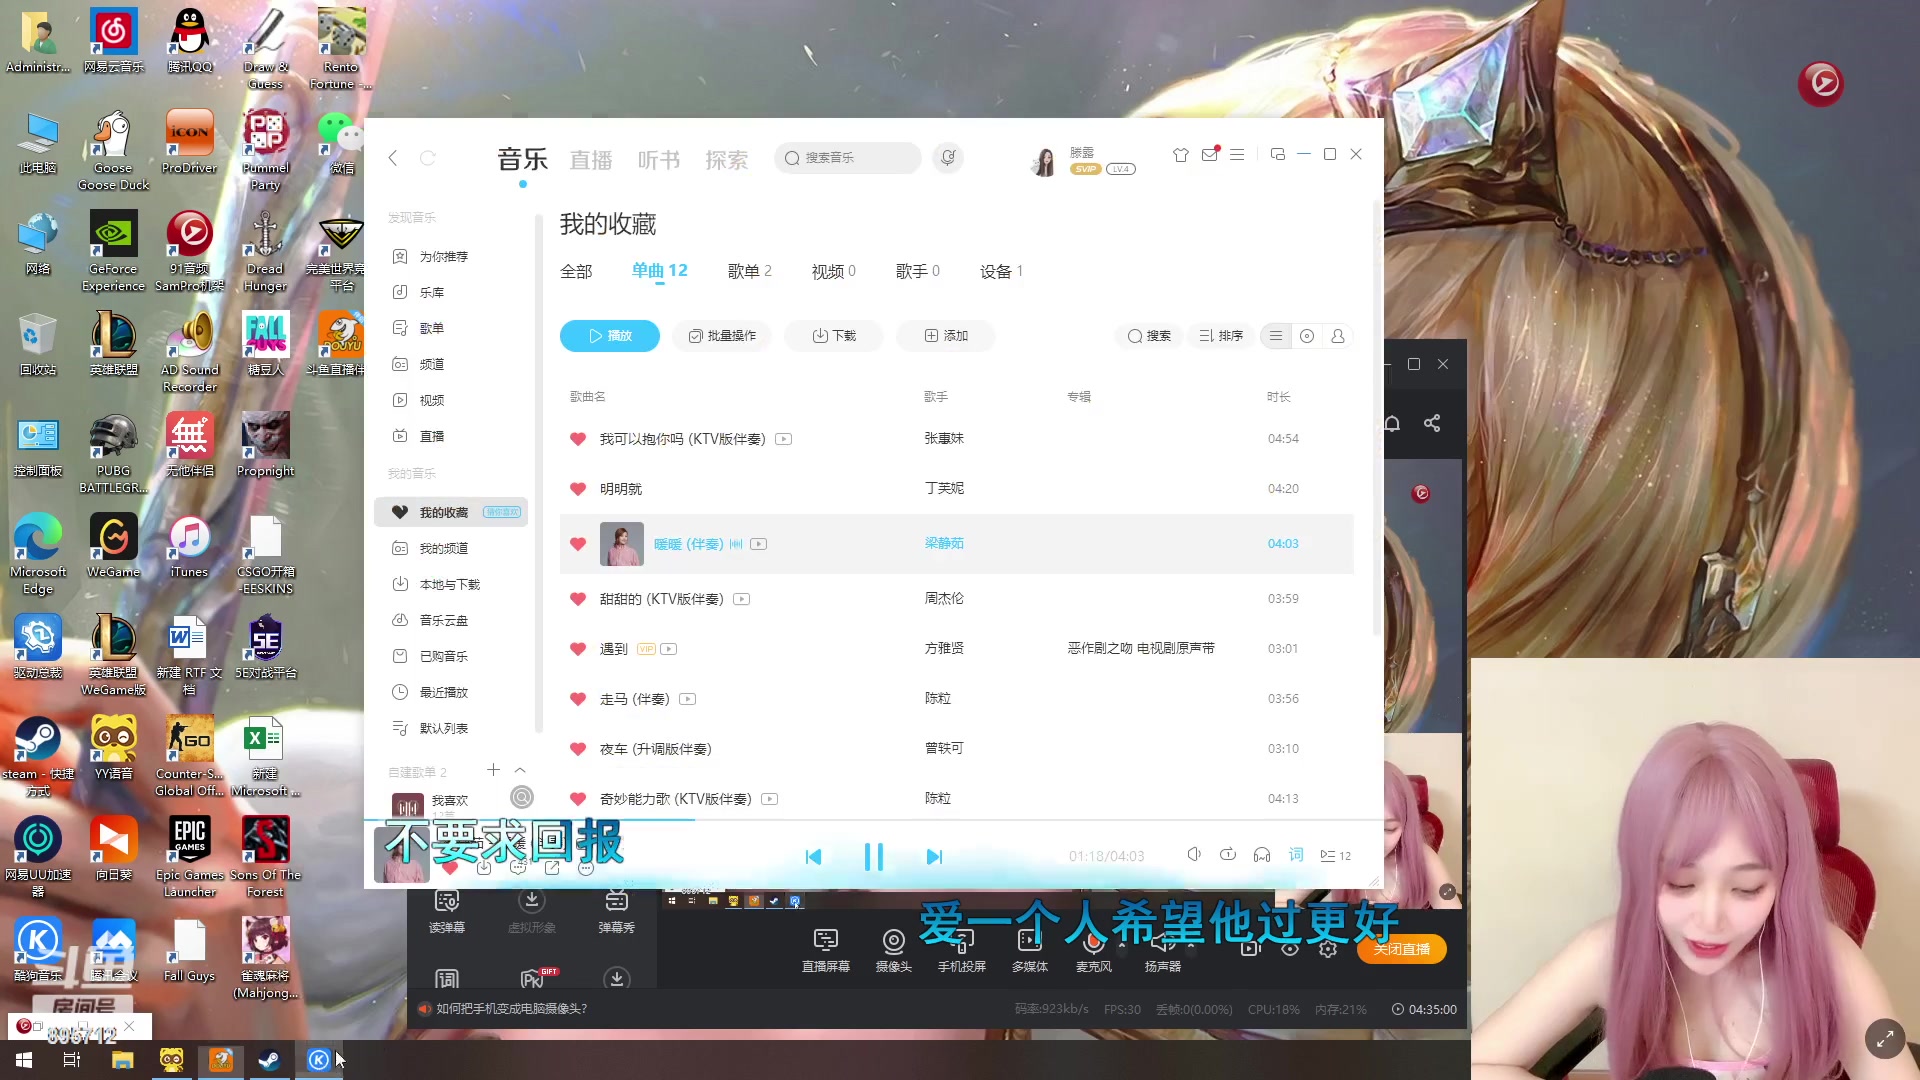The width and height of the screenshot is (1920, 1080).
Task: Launch Steam from the taskbar
Action: click(269, 1059)
